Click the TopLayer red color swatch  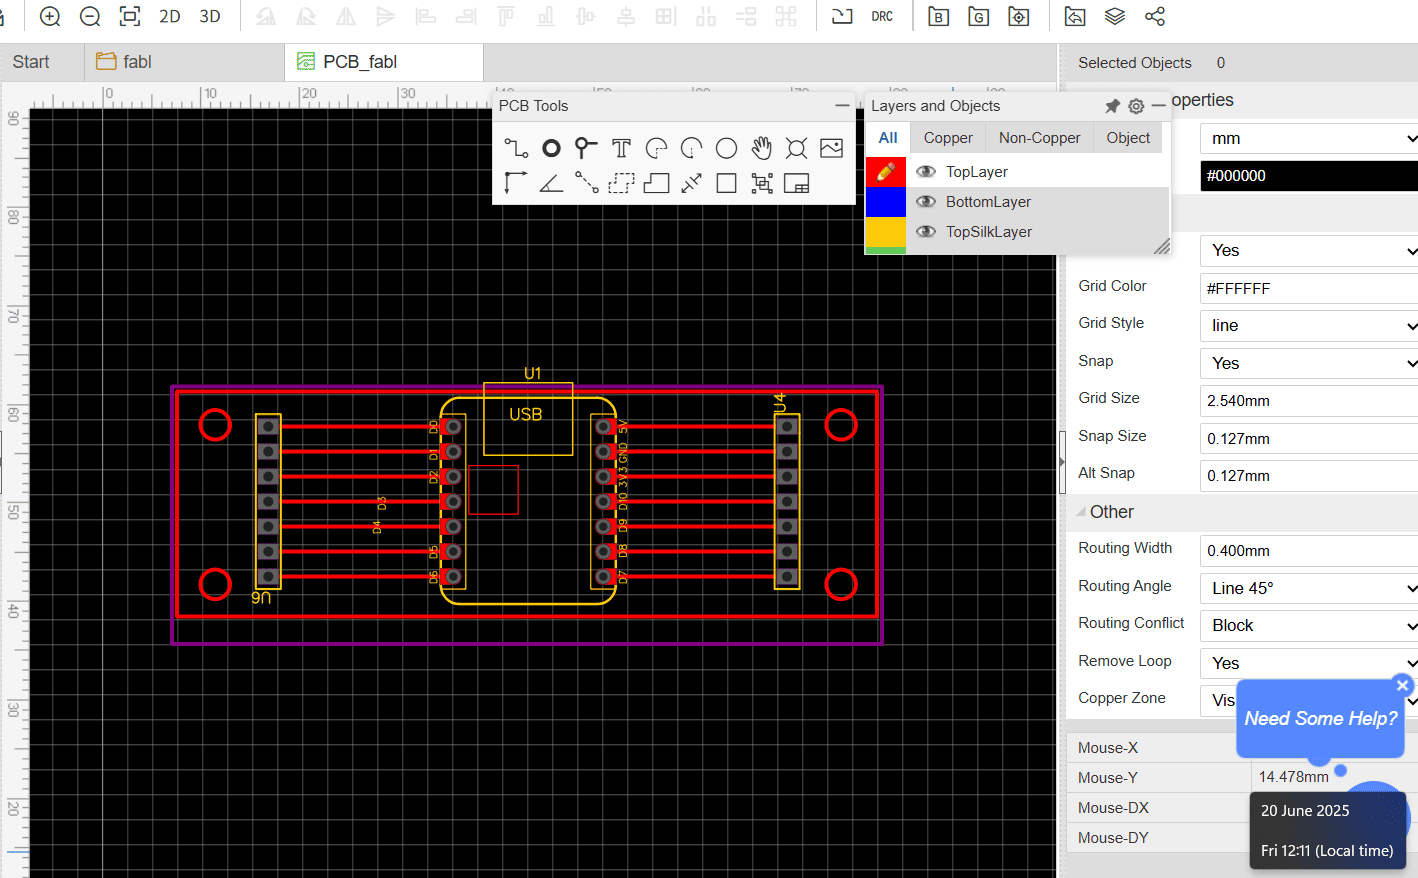pos(885,172)
